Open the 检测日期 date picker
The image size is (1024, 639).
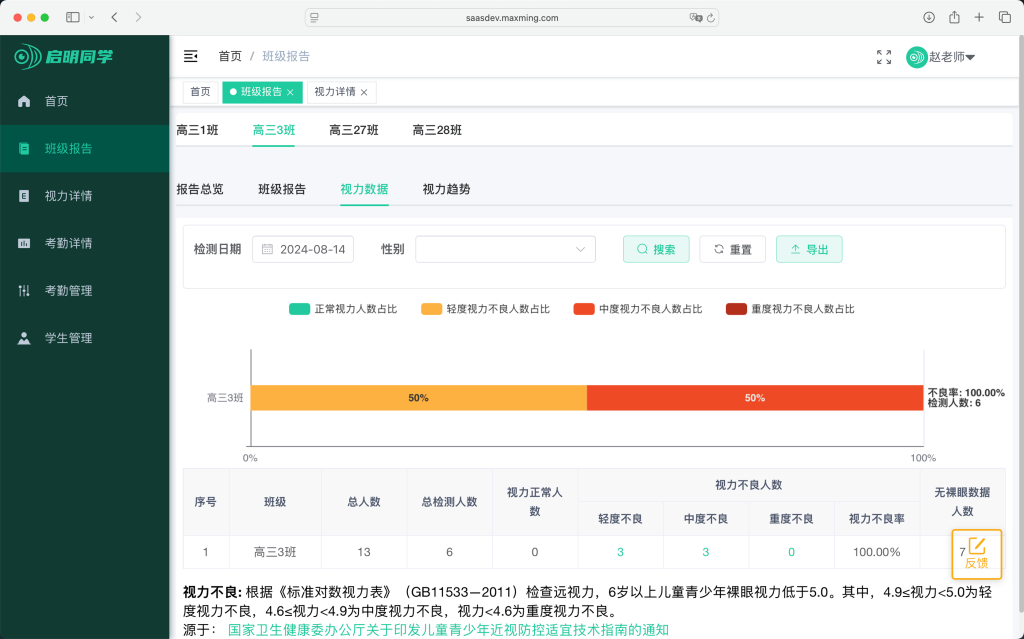(x=305, y=249)
